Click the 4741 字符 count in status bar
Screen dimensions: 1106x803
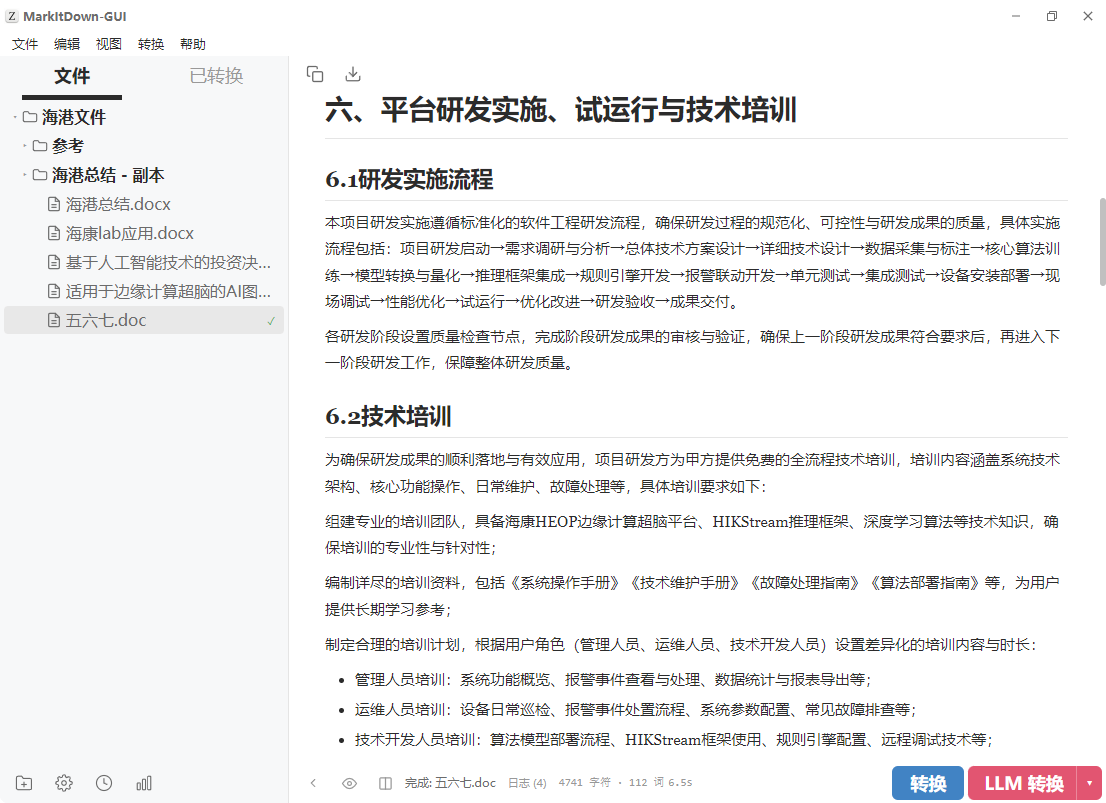[584, 783]
